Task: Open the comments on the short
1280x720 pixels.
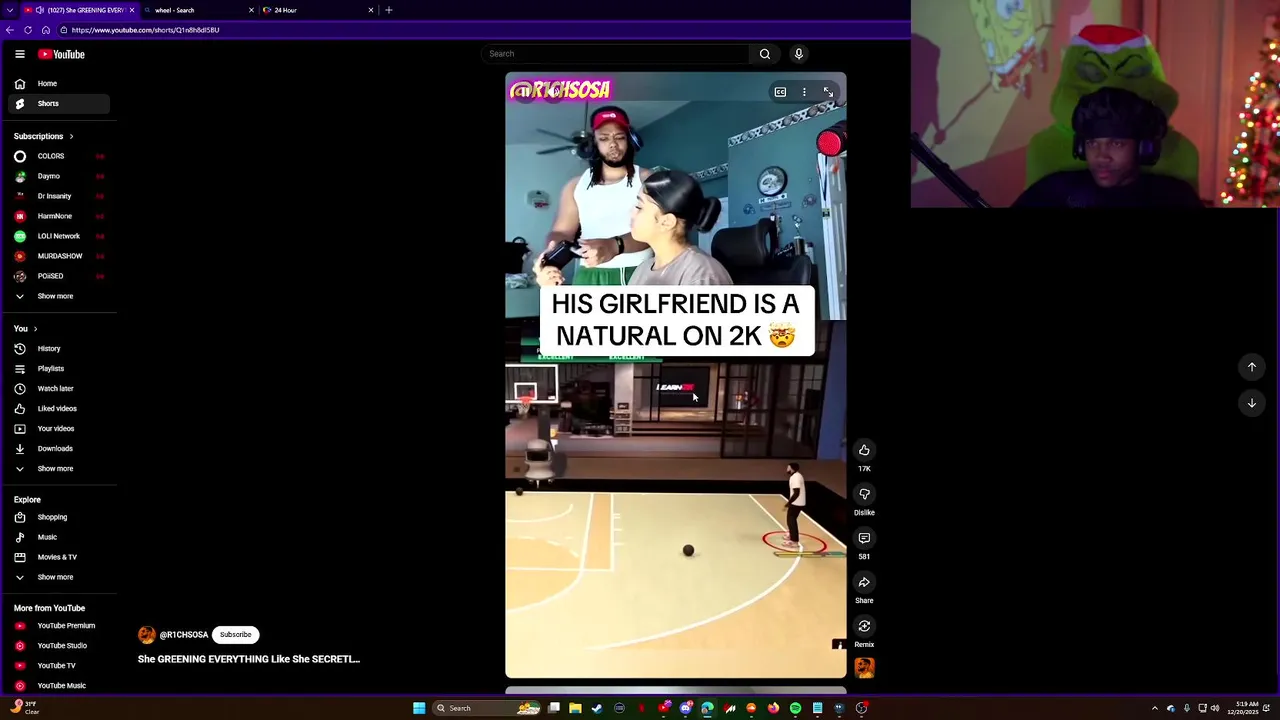Action: tap(864, 538)
